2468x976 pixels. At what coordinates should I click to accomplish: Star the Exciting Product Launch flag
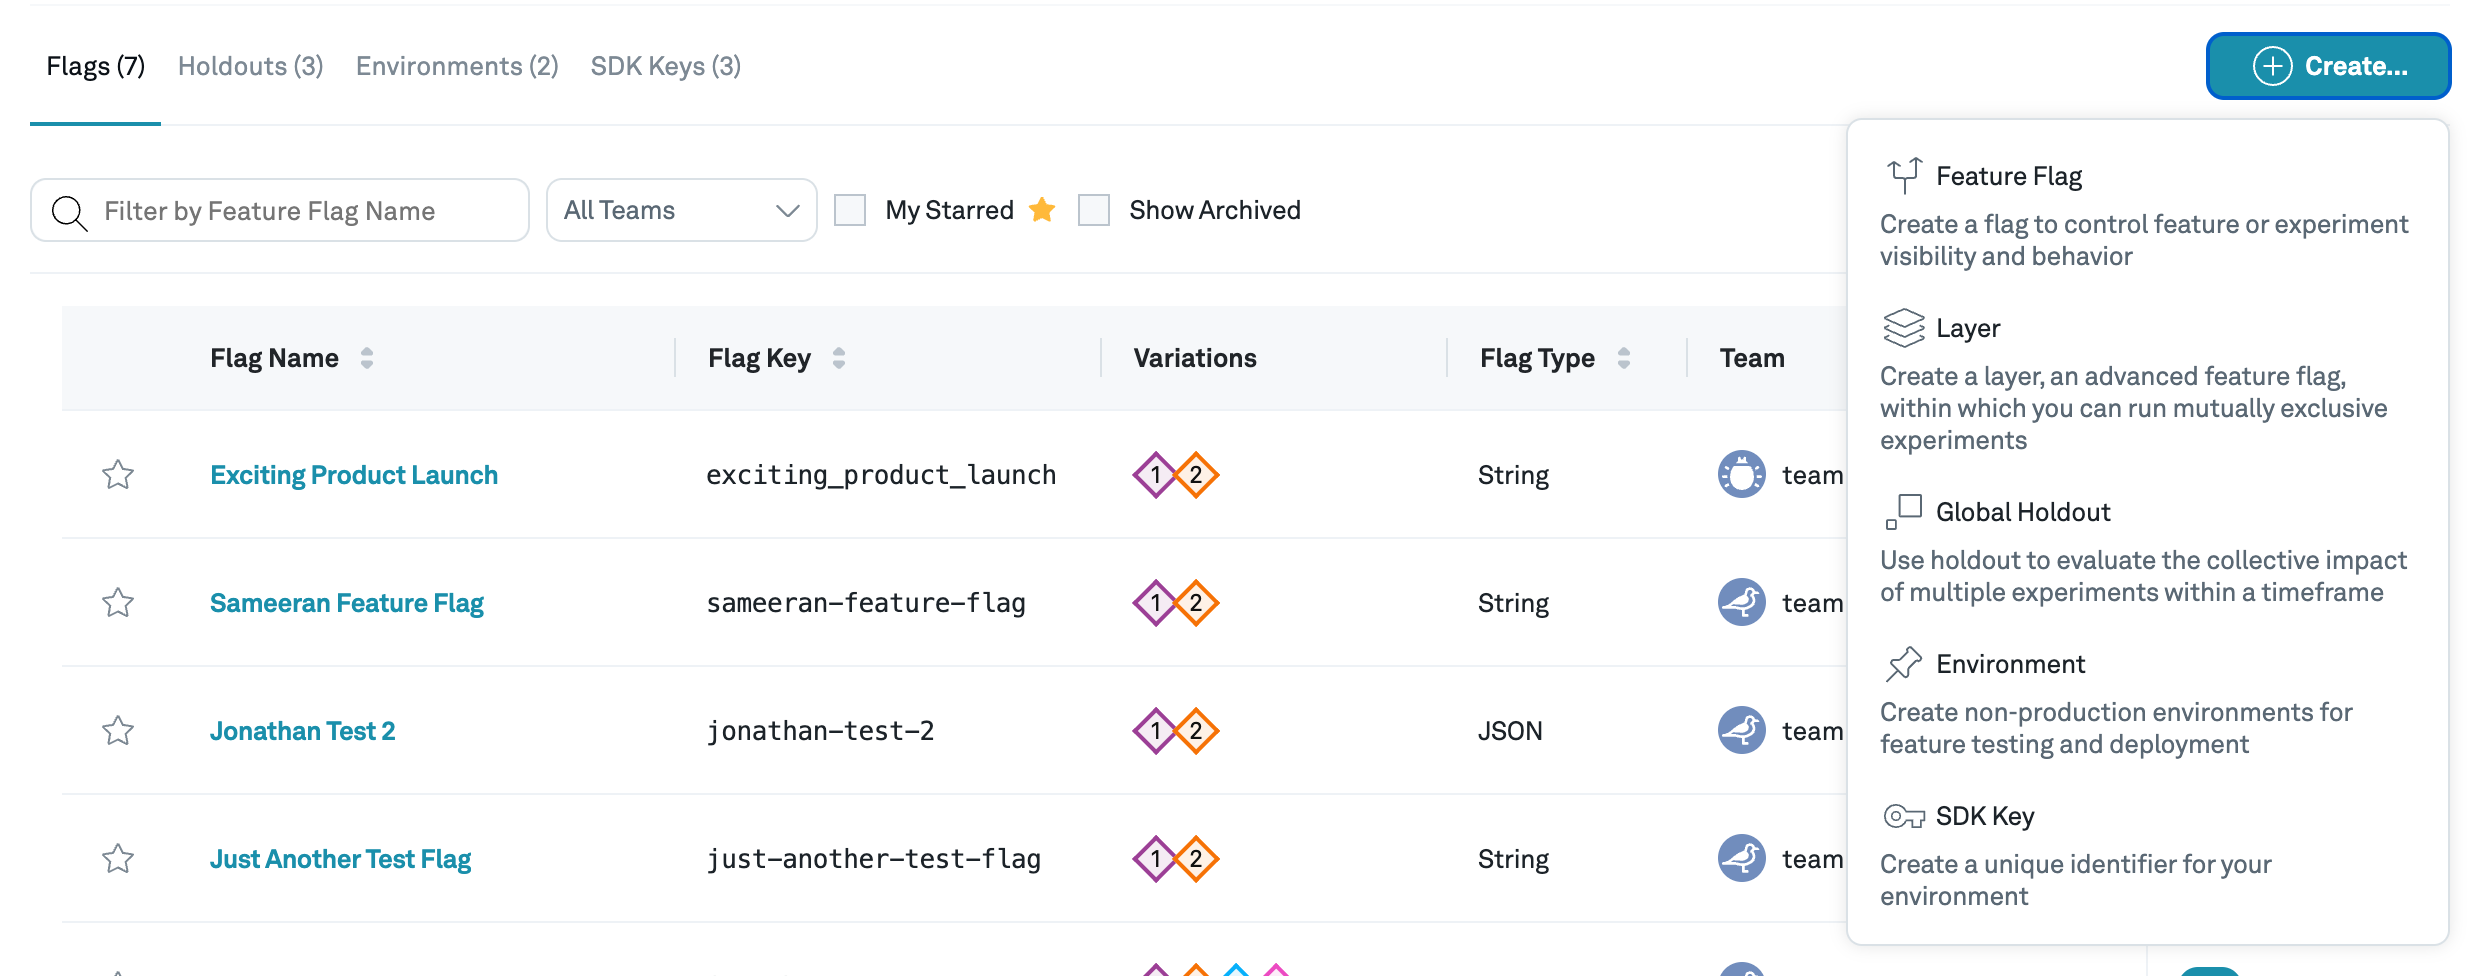click(x=118, y=474)
